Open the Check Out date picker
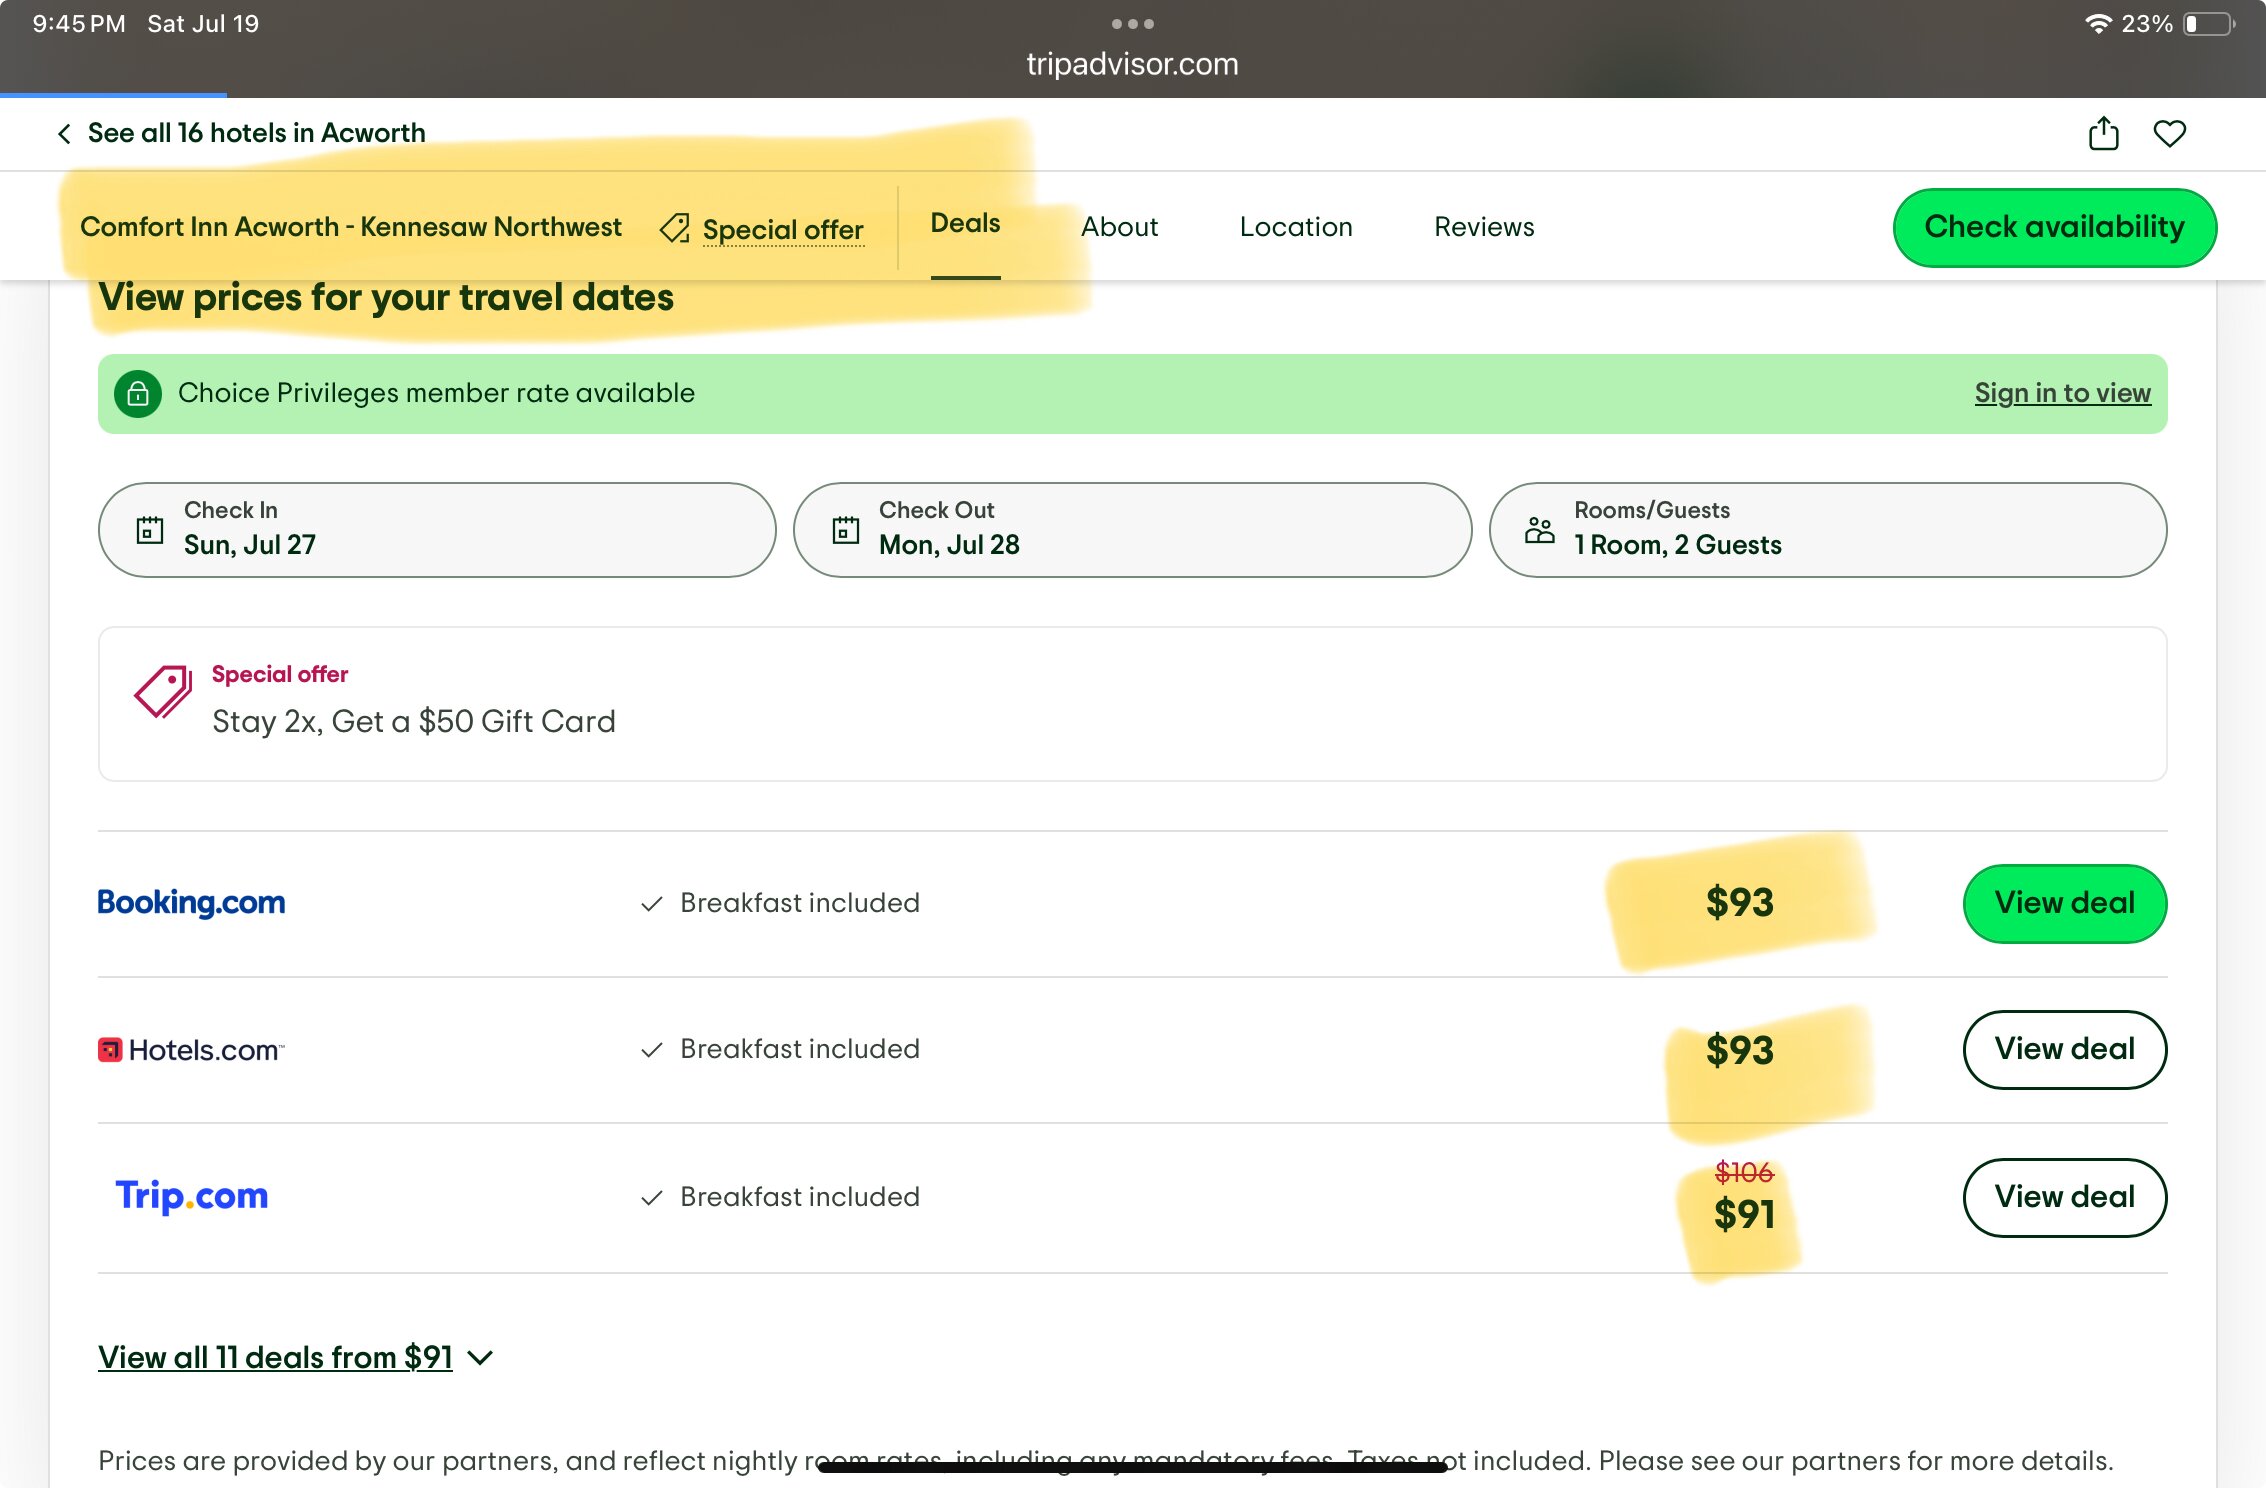 coord(1131,529)
